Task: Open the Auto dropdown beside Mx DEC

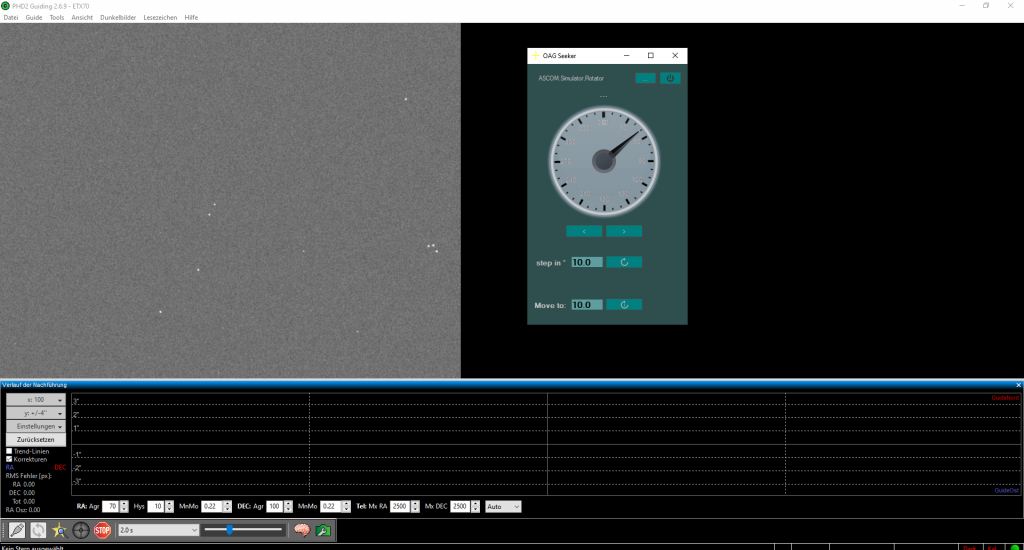Action: pyautogui.click(x=503, y=507)
